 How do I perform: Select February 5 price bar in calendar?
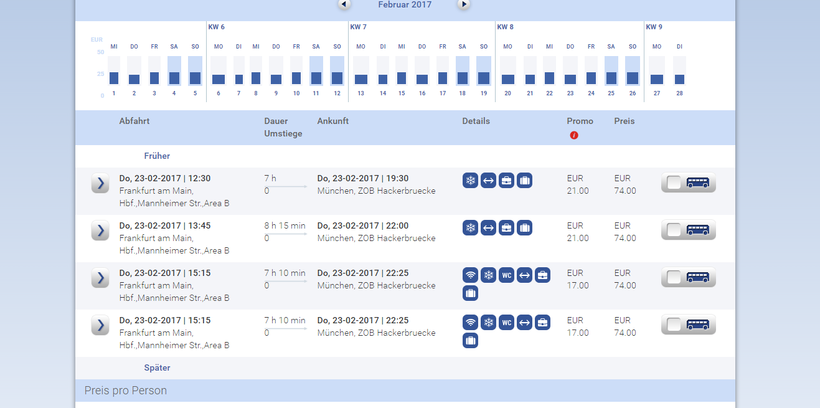195,71
